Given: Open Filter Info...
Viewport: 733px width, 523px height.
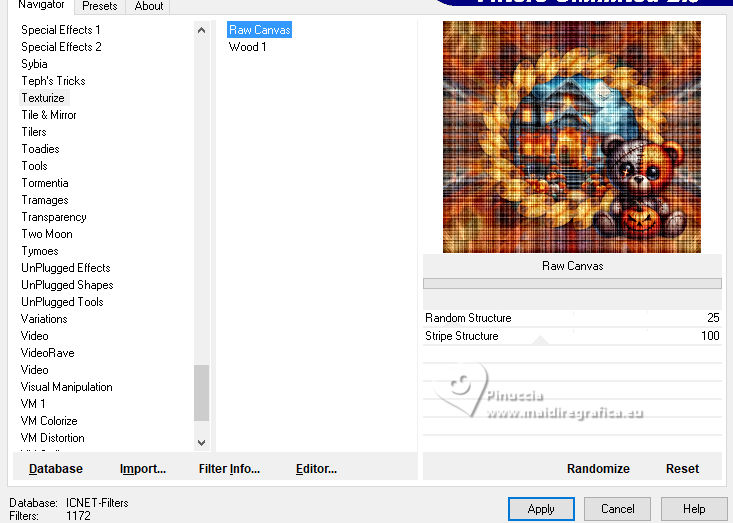Looking at the screenshot, I should pyautogui.click(x=229, y=469).
